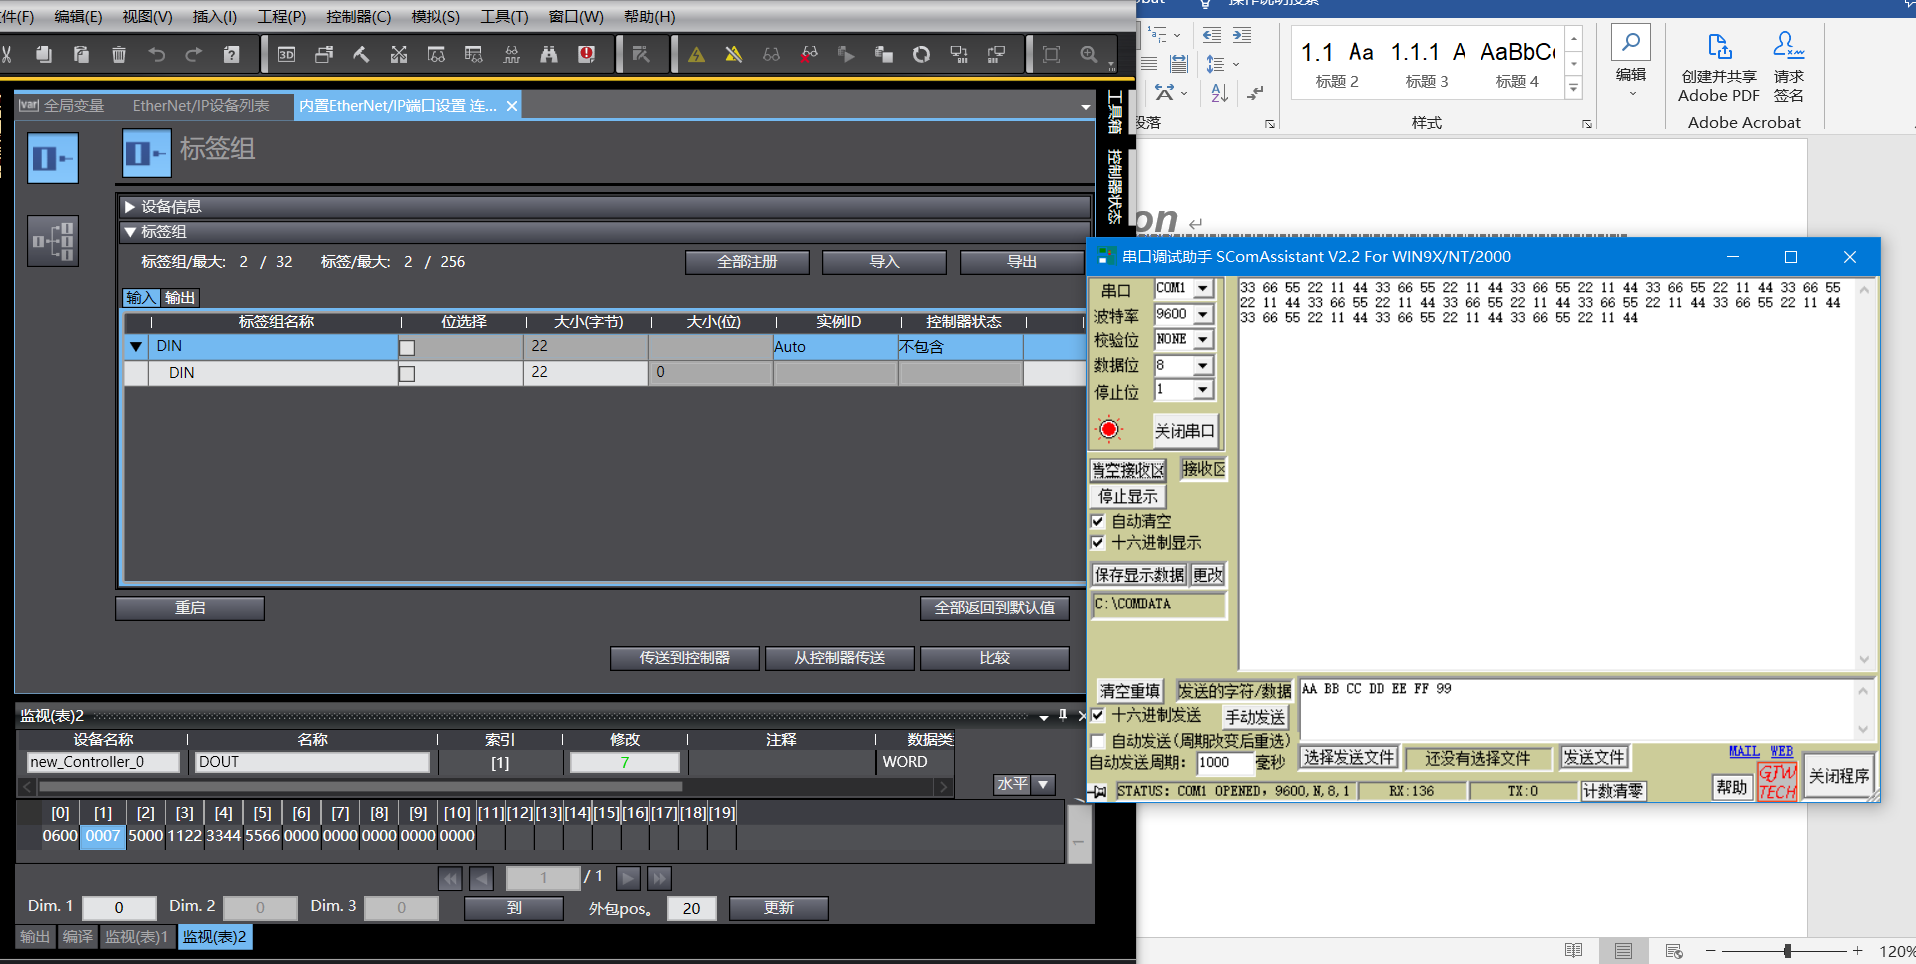The image size is (1916, 964).
Task: Open the 校验位 NONE dropdown
Action: [x=1203, y=340]
